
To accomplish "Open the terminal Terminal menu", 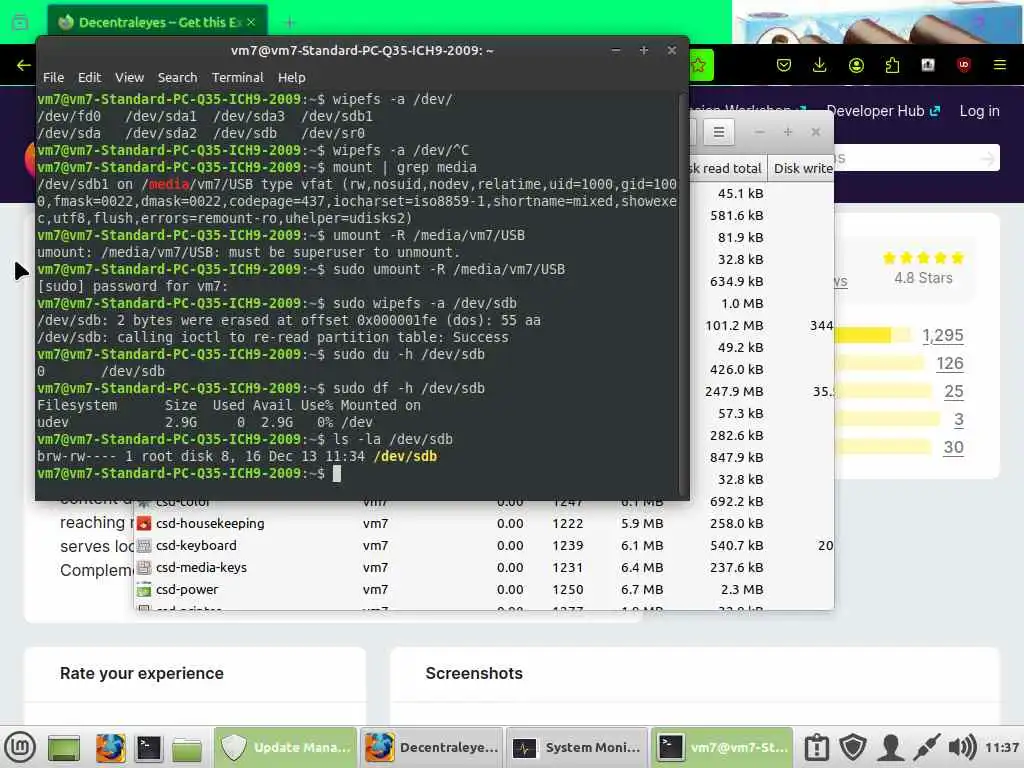I will point(238,77).
